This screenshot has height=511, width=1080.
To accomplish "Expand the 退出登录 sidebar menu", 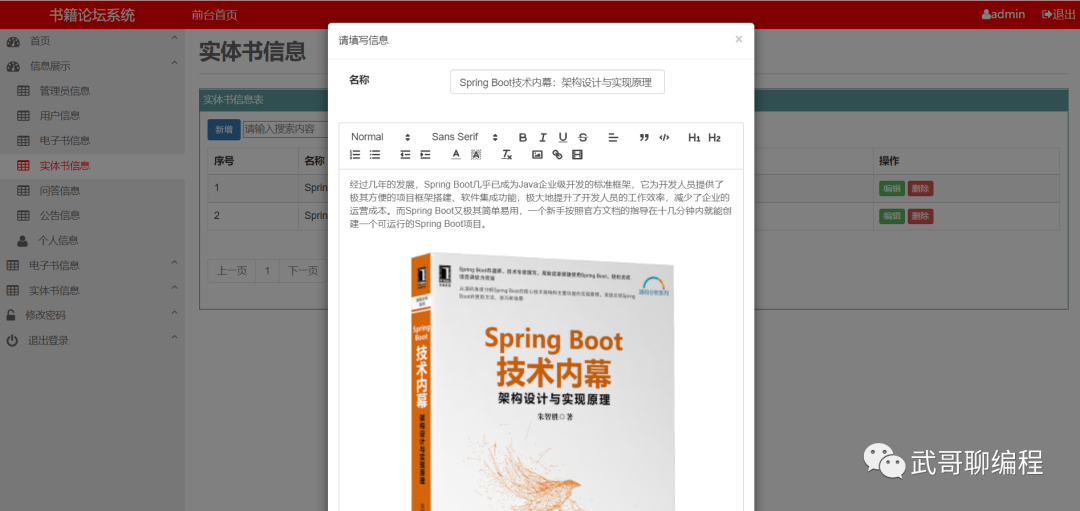I will coord(92,340).
